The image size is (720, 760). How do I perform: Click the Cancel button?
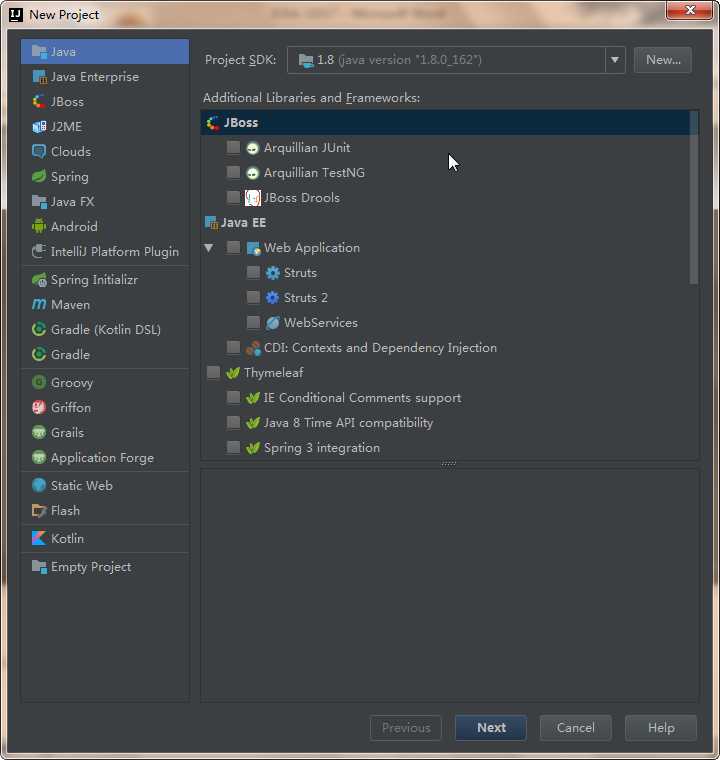576,728
